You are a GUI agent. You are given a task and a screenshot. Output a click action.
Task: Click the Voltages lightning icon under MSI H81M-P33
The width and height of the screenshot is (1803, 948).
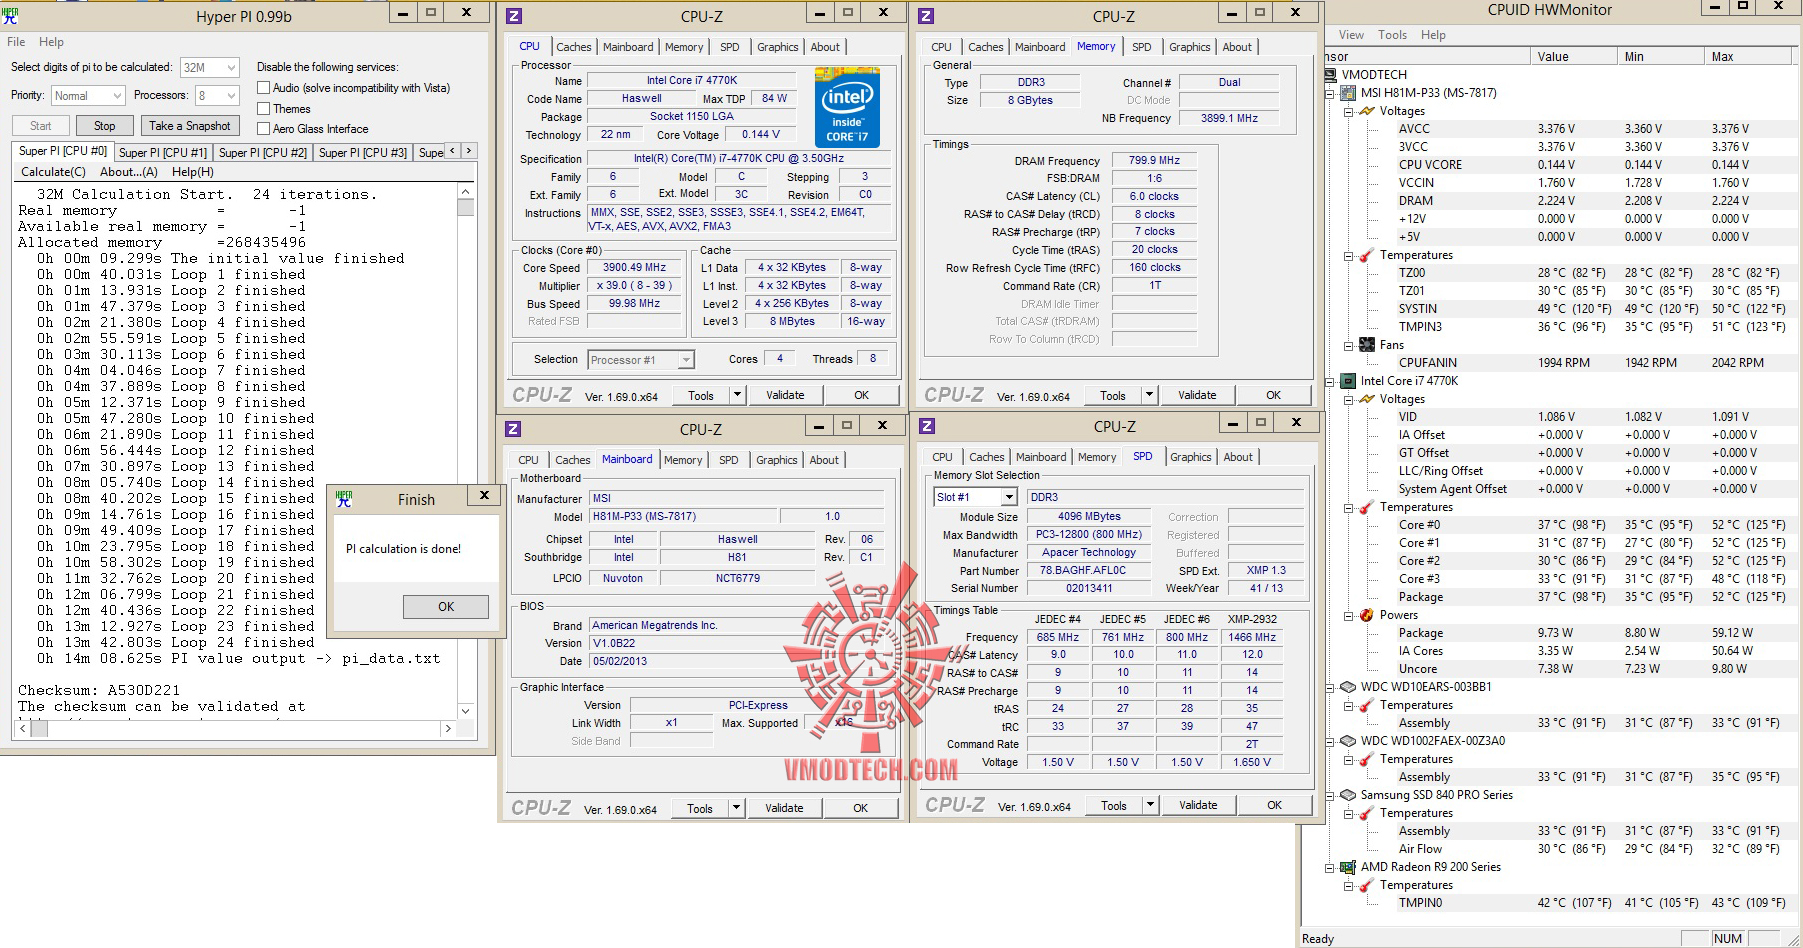pos(1367,111)
